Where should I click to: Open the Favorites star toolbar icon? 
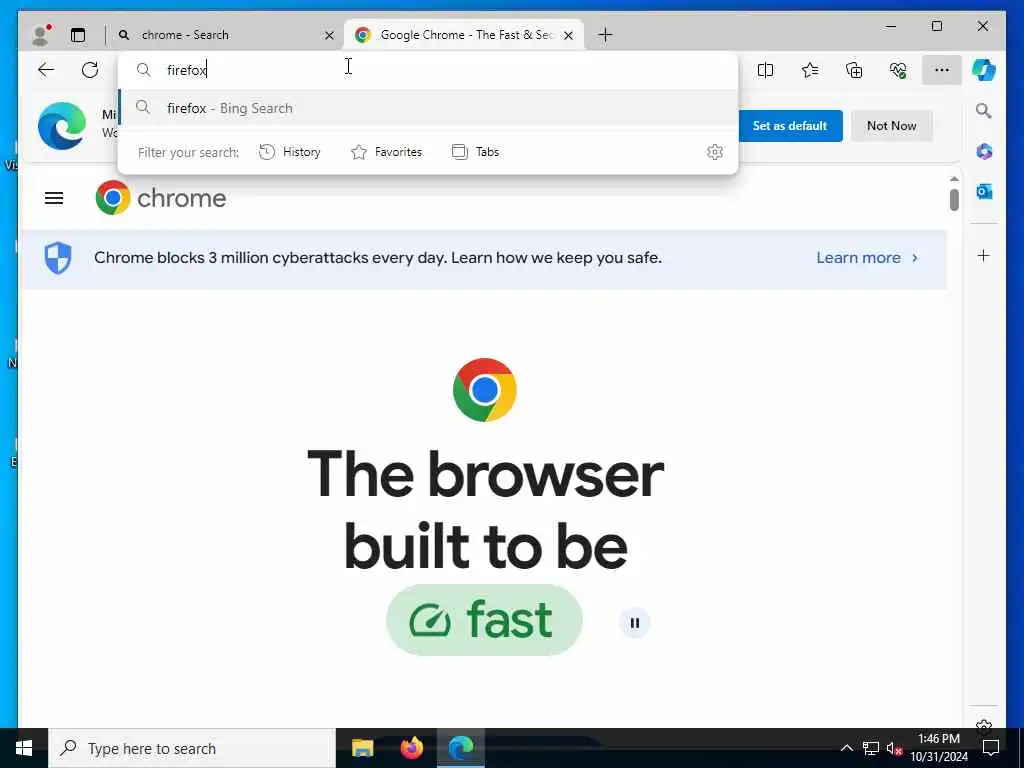click(x=810, y=70)
